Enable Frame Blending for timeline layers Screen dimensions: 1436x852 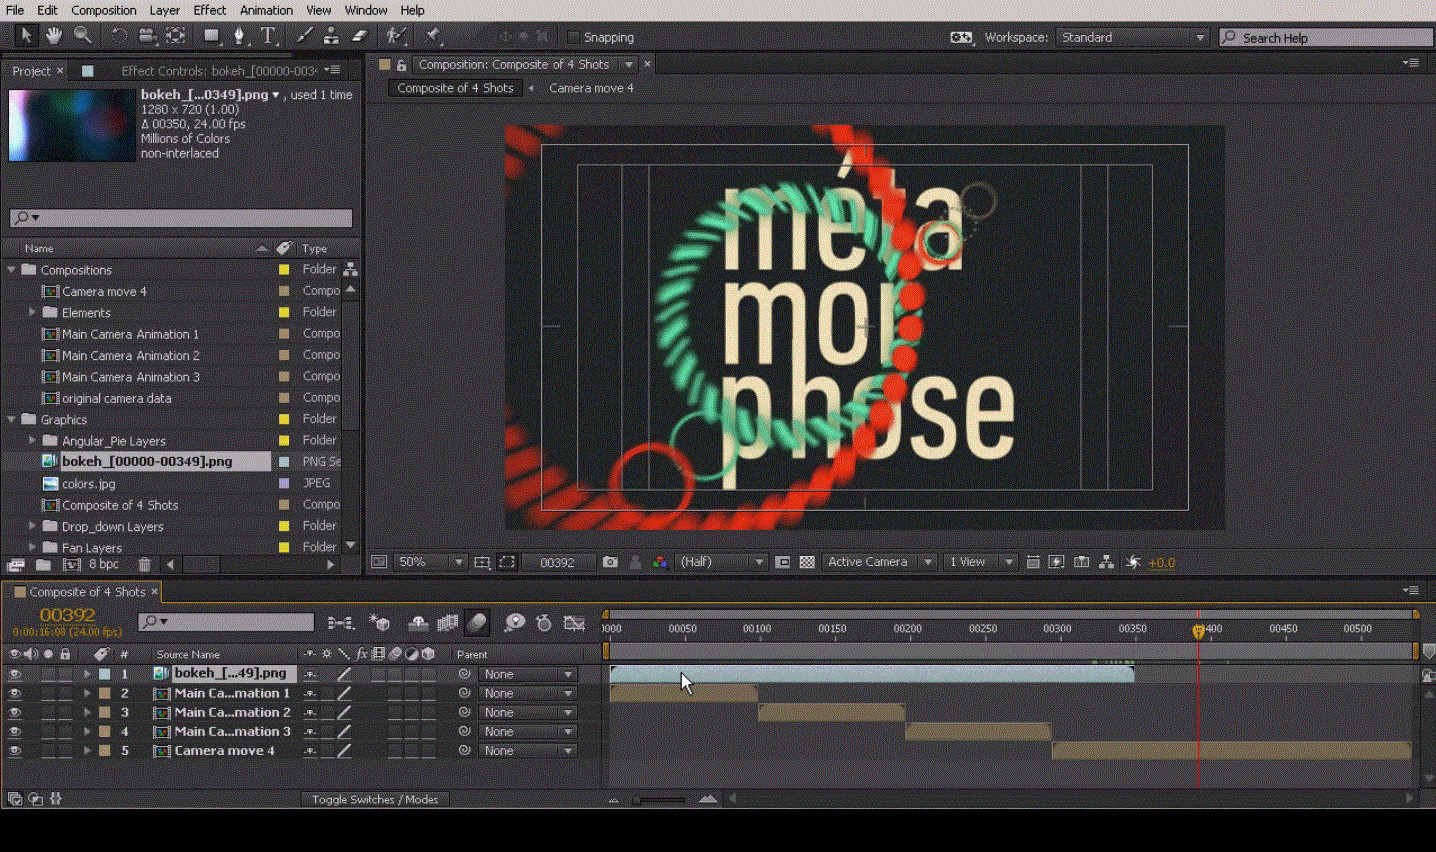coord(448,623)
